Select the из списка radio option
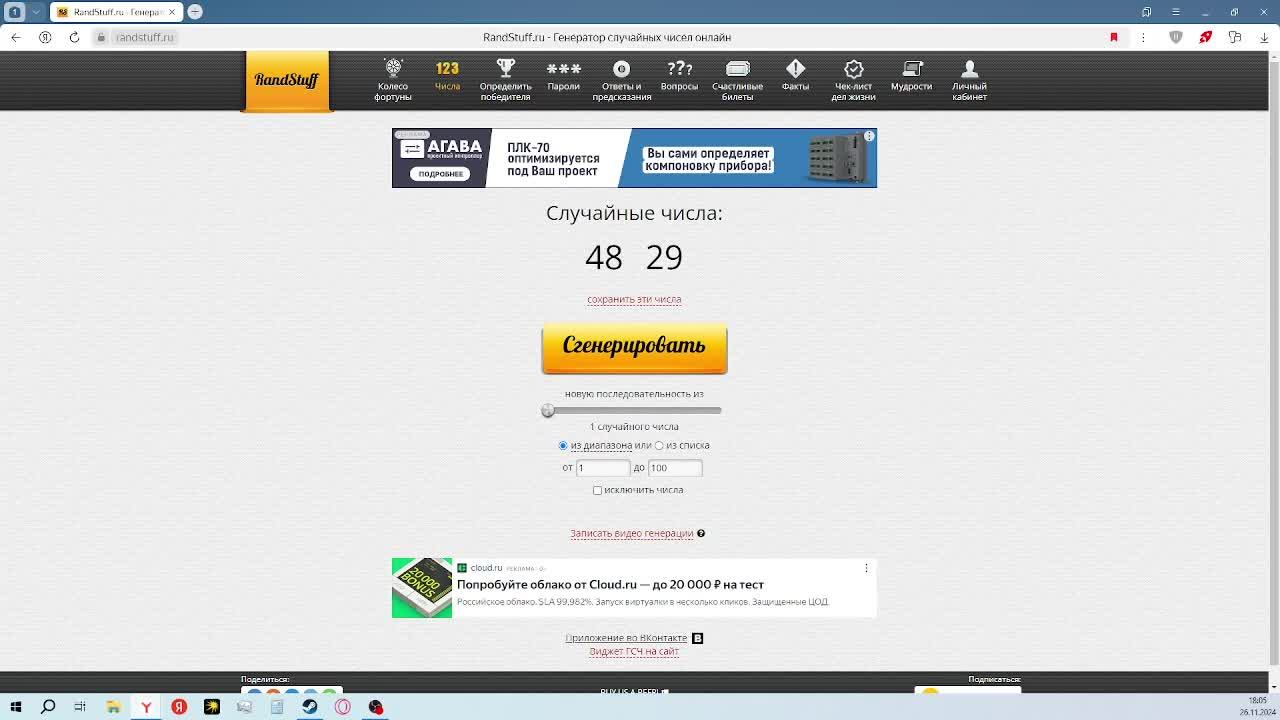Viewport: 1280px width, 720px height. [659, 445]
